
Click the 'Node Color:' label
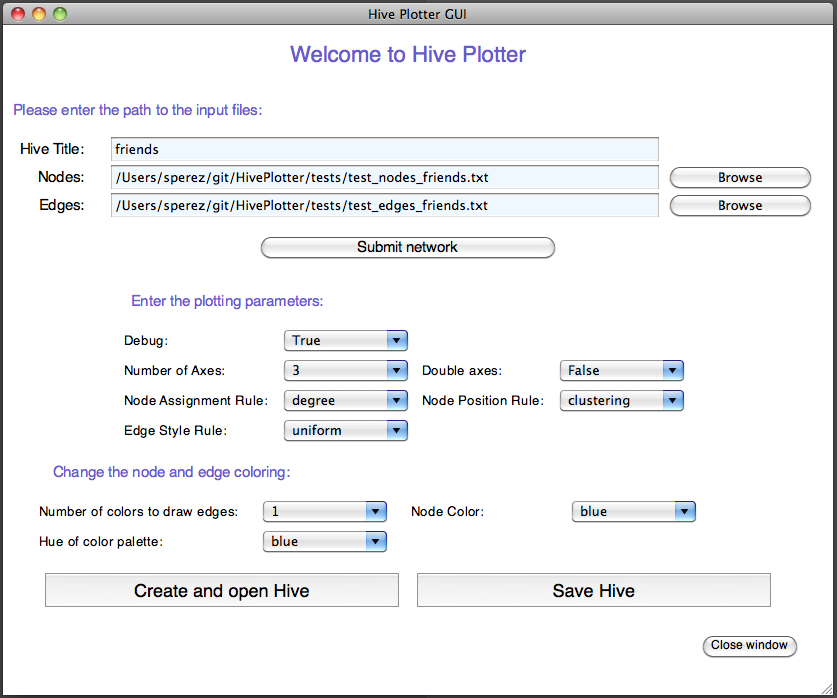click(x=447, y=511)
